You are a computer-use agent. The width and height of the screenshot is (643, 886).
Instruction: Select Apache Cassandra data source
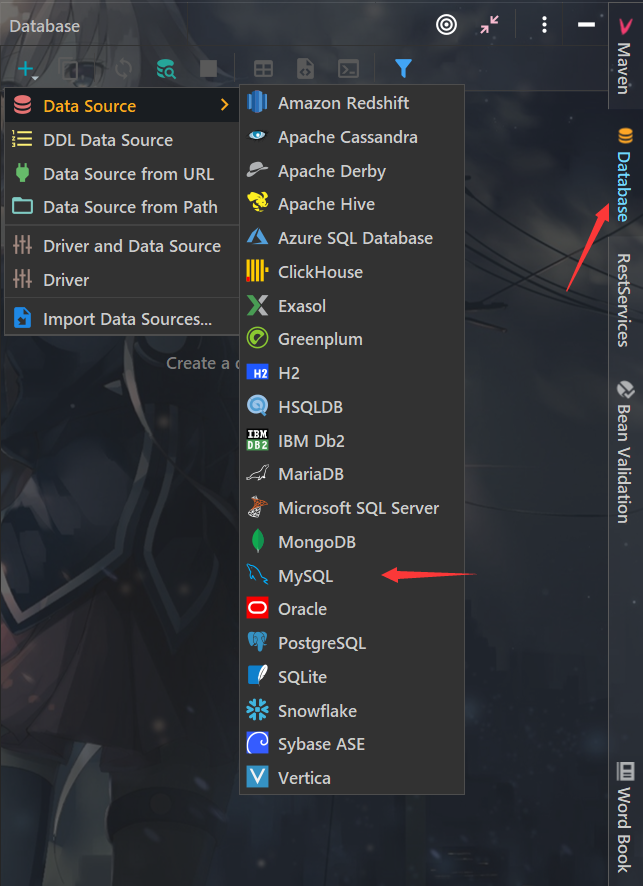click(352, 137)
